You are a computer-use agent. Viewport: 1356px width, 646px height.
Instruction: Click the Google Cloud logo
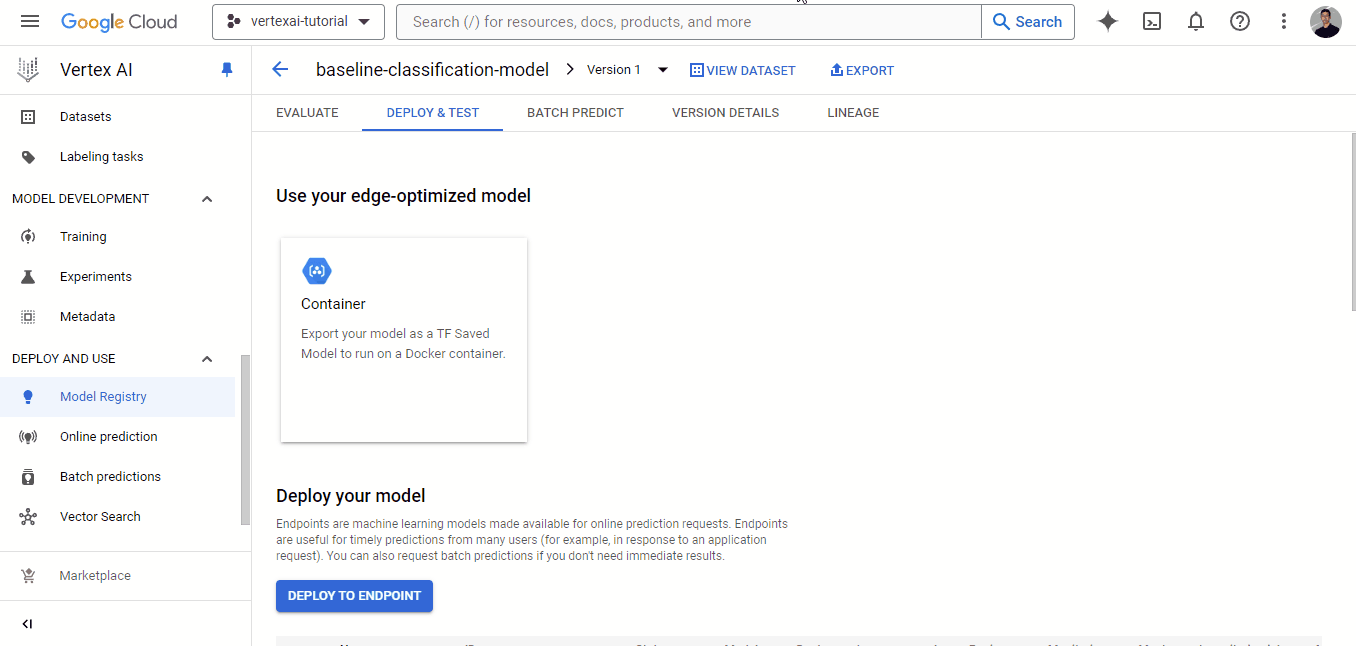coord(119,21)
